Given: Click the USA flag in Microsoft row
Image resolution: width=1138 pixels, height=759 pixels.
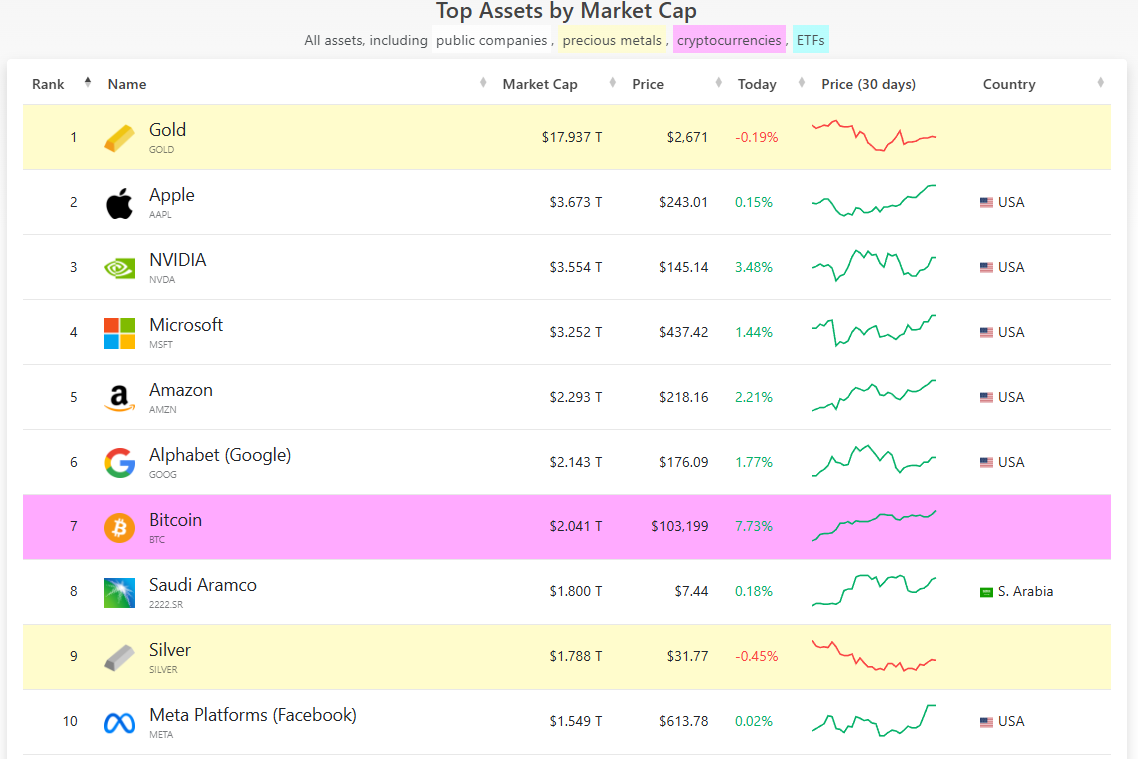Looking at the screenshot, I should pyautogui.click(x=986, y=332).
